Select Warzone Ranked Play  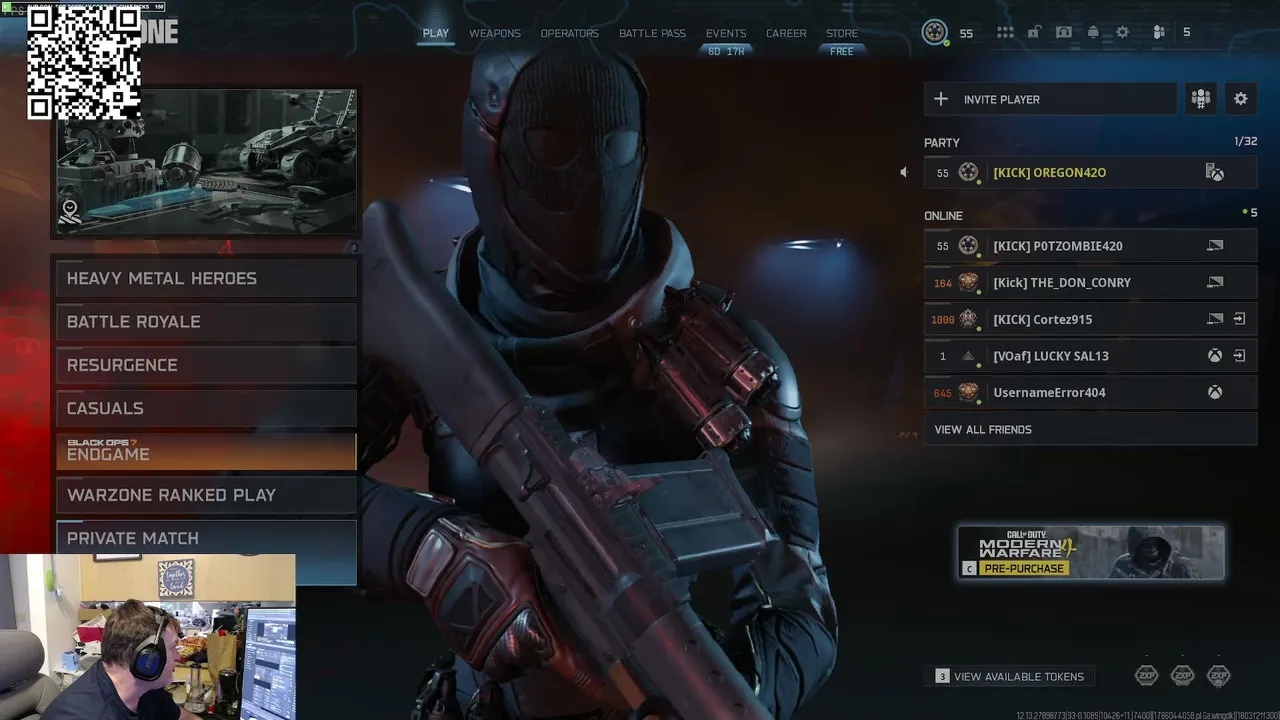coord(206,495)
